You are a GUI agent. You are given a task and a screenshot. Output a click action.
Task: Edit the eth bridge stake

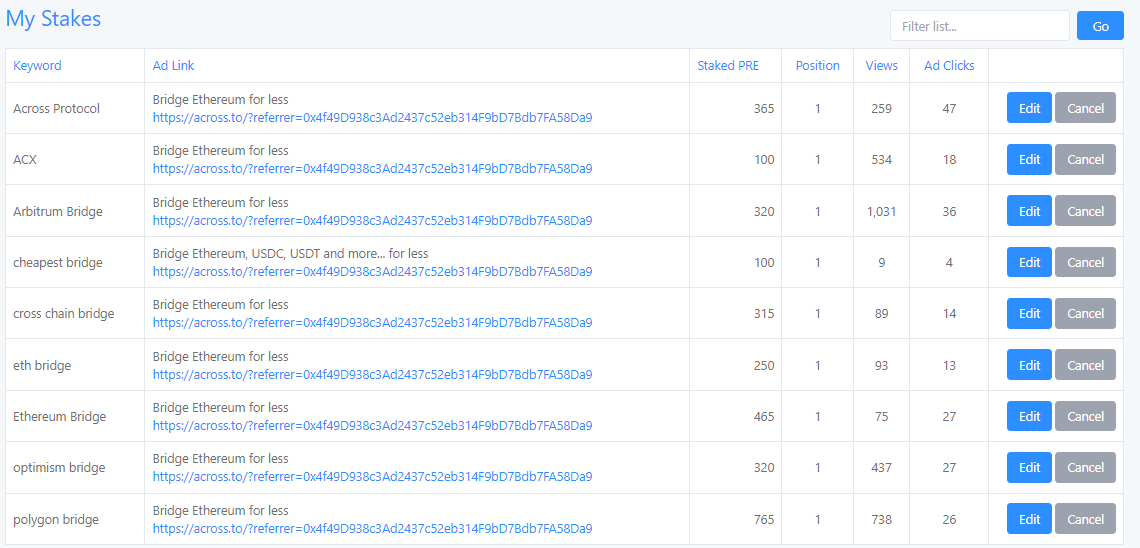1029,365
